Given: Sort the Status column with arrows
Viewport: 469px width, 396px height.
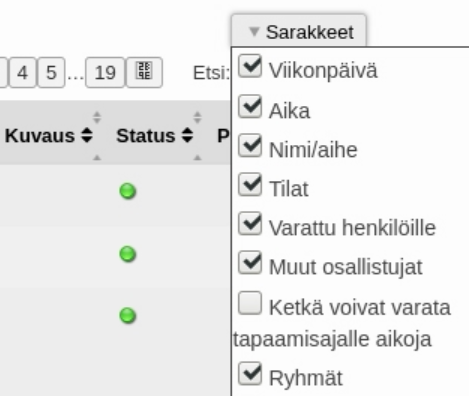Looking at the screenshot, I should point(187,135).
